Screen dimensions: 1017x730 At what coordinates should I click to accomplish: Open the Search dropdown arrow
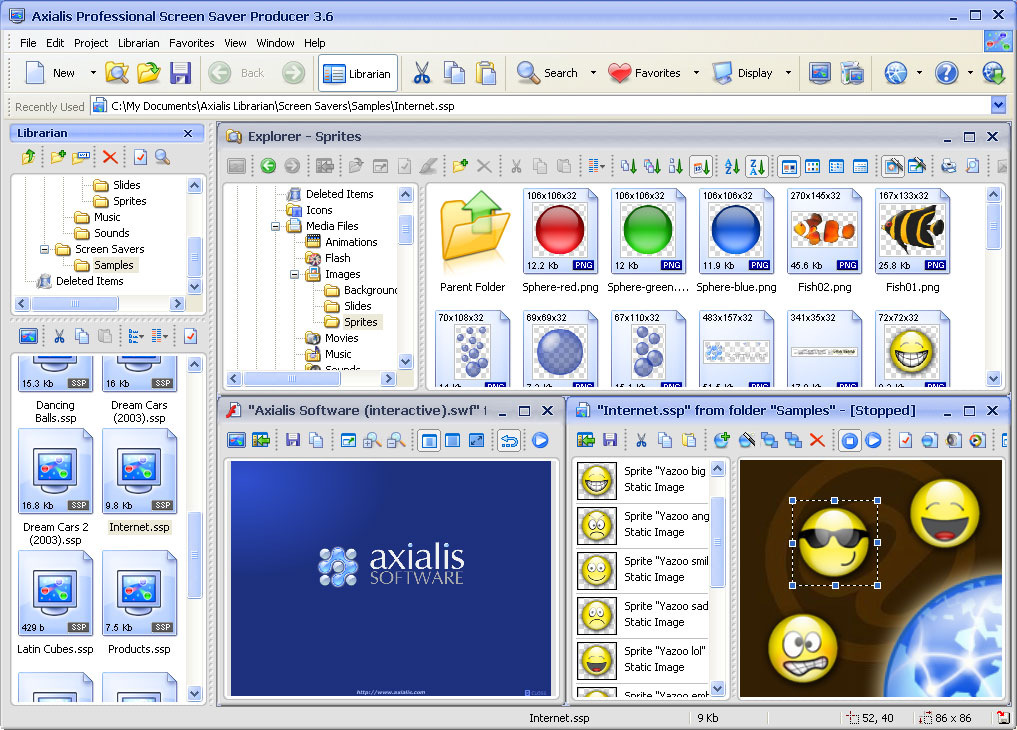pos(593,73)
